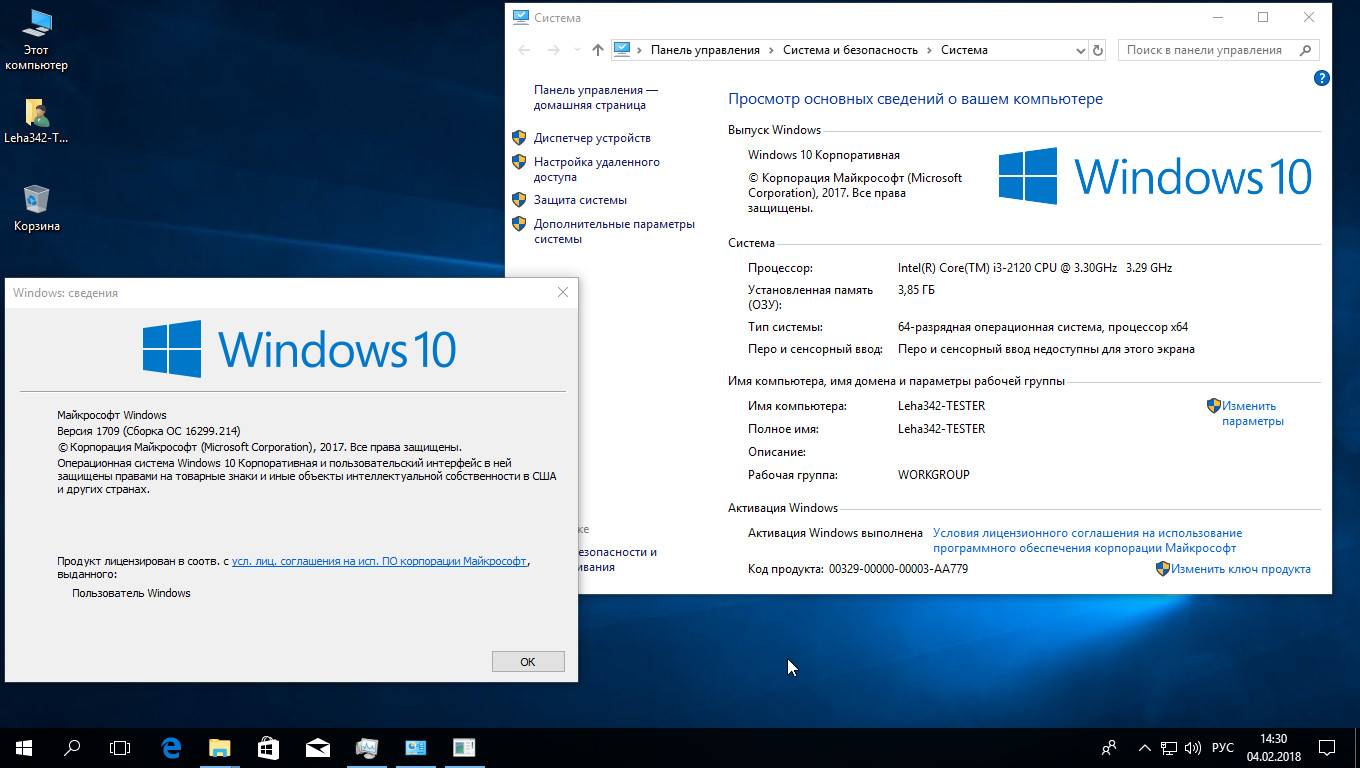Open Настройка удаленного доступа link
This screenshot has height=768, width=1360.
click(x=597, y=169)
